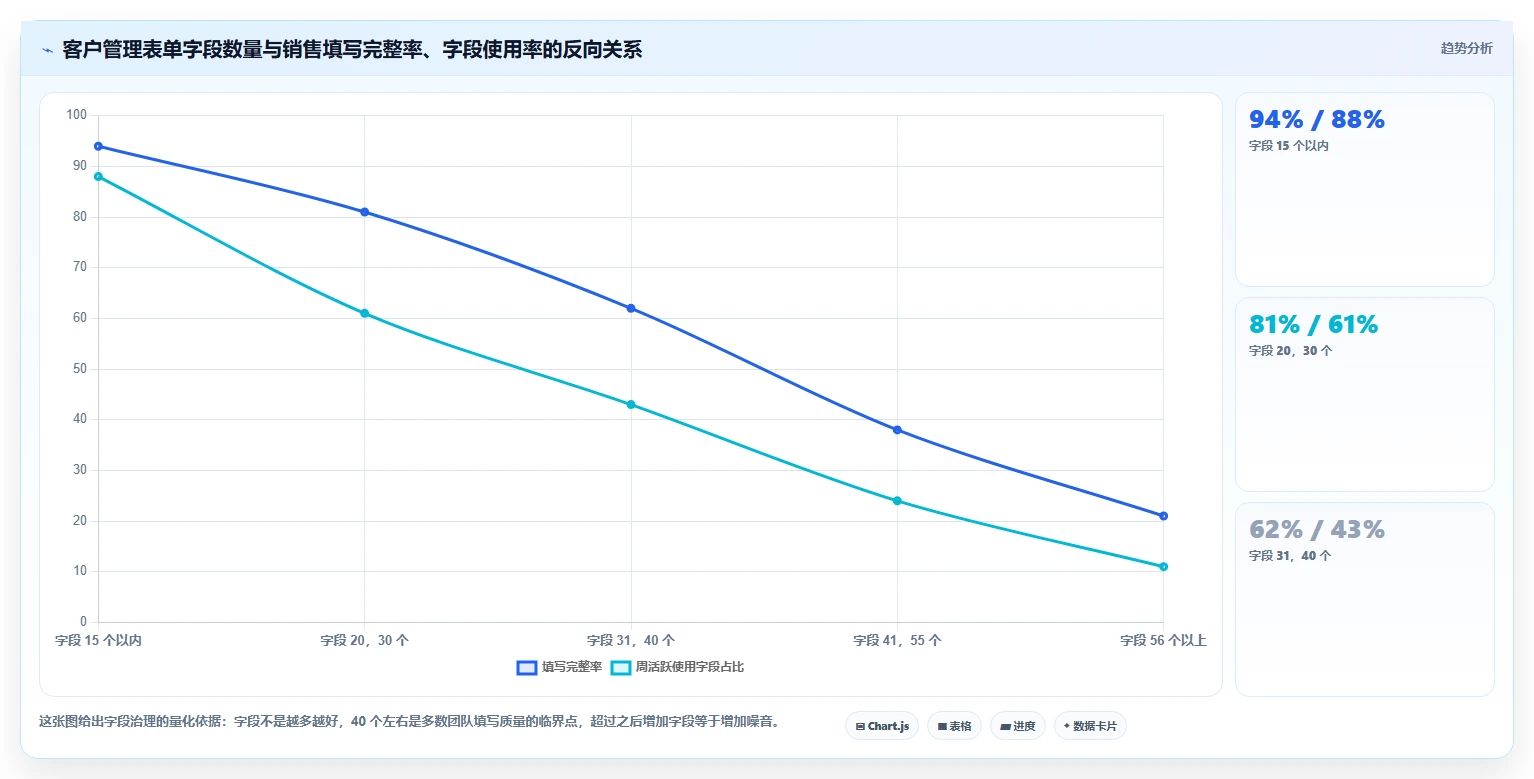The image size is (1534, 779).
Task: Click the 周活跃使用字段占比 point at 字段 56 个以上
Action: pyautogui.click(x=1163, y=567)
